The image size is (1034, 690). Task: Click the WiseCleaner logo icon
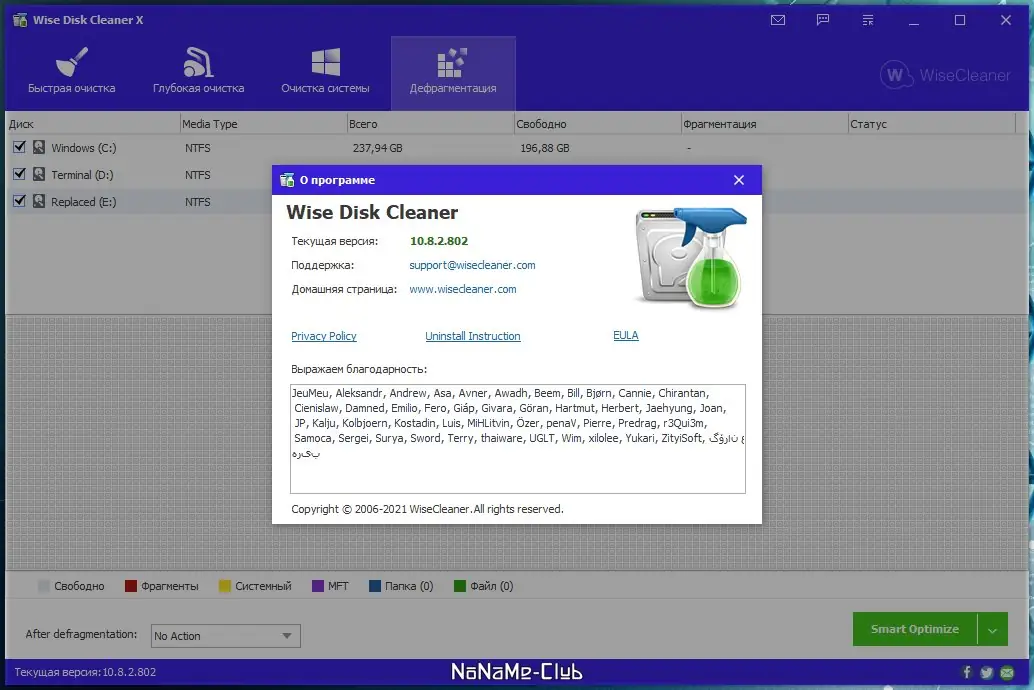[897, 74]
